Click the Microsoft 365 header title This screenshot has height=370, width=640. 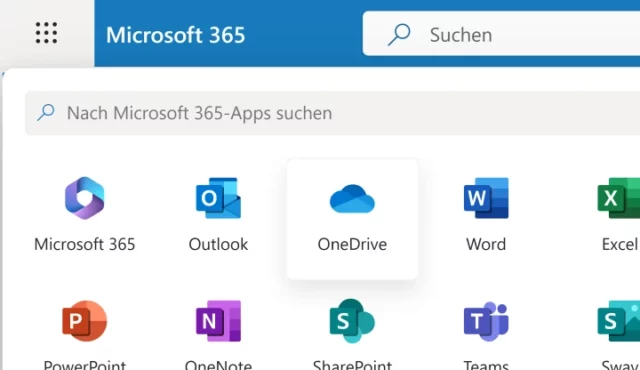176,35
